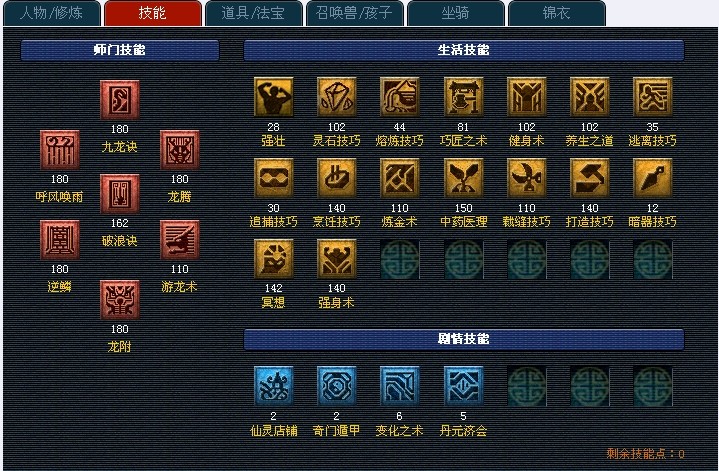
Task: Click the 龙腾 sect skill icon
Action: tap(180, 150)
